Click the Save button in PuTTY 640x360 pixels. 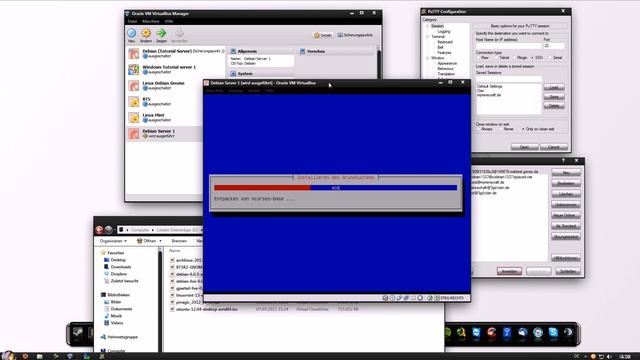[x=554, y=97]
